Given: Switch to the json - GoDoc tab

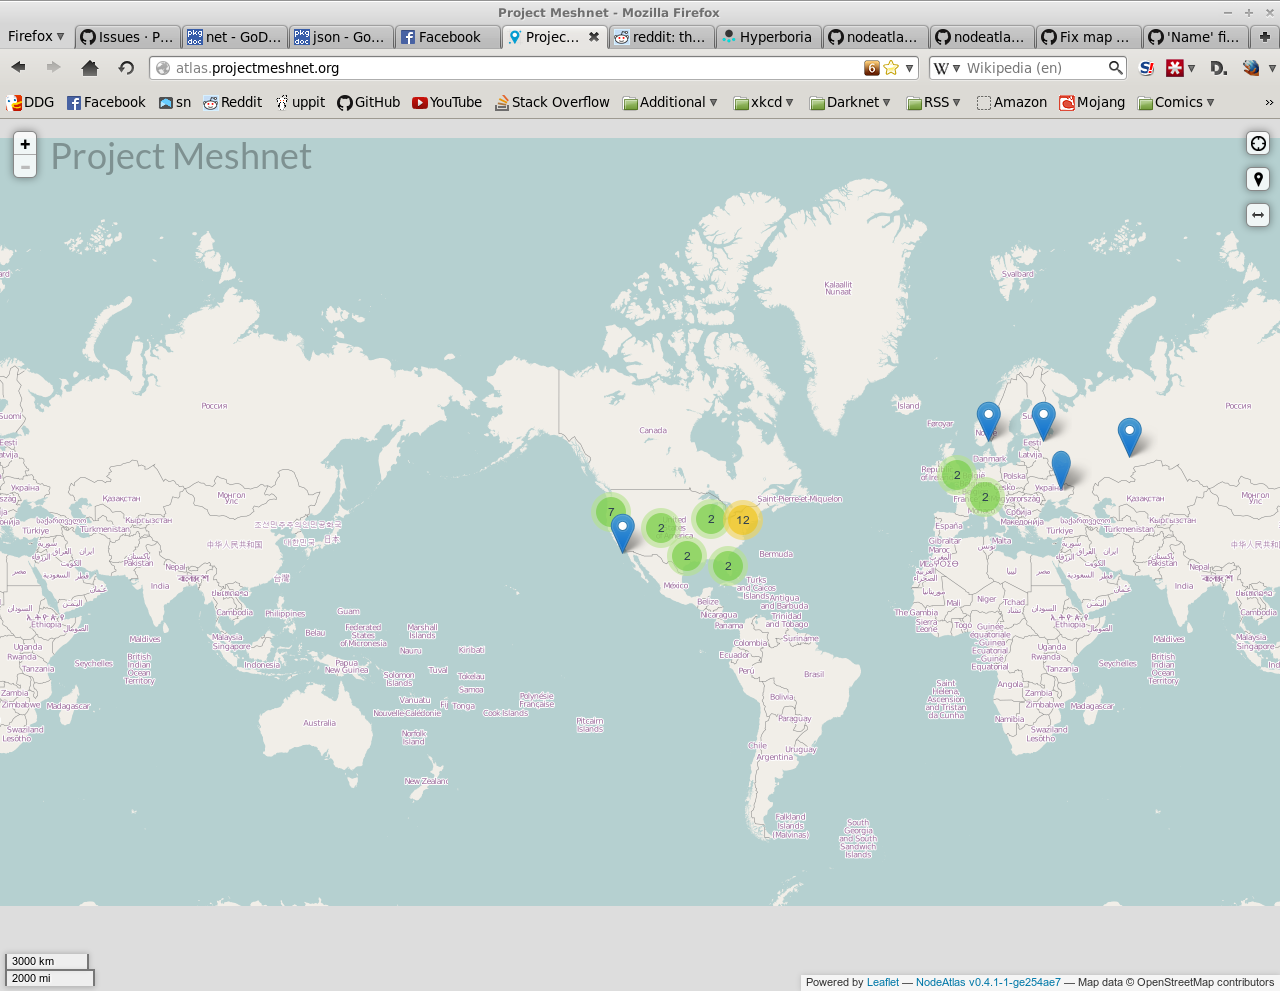Looking at the screenshot, I should click(x=341, y=37).
